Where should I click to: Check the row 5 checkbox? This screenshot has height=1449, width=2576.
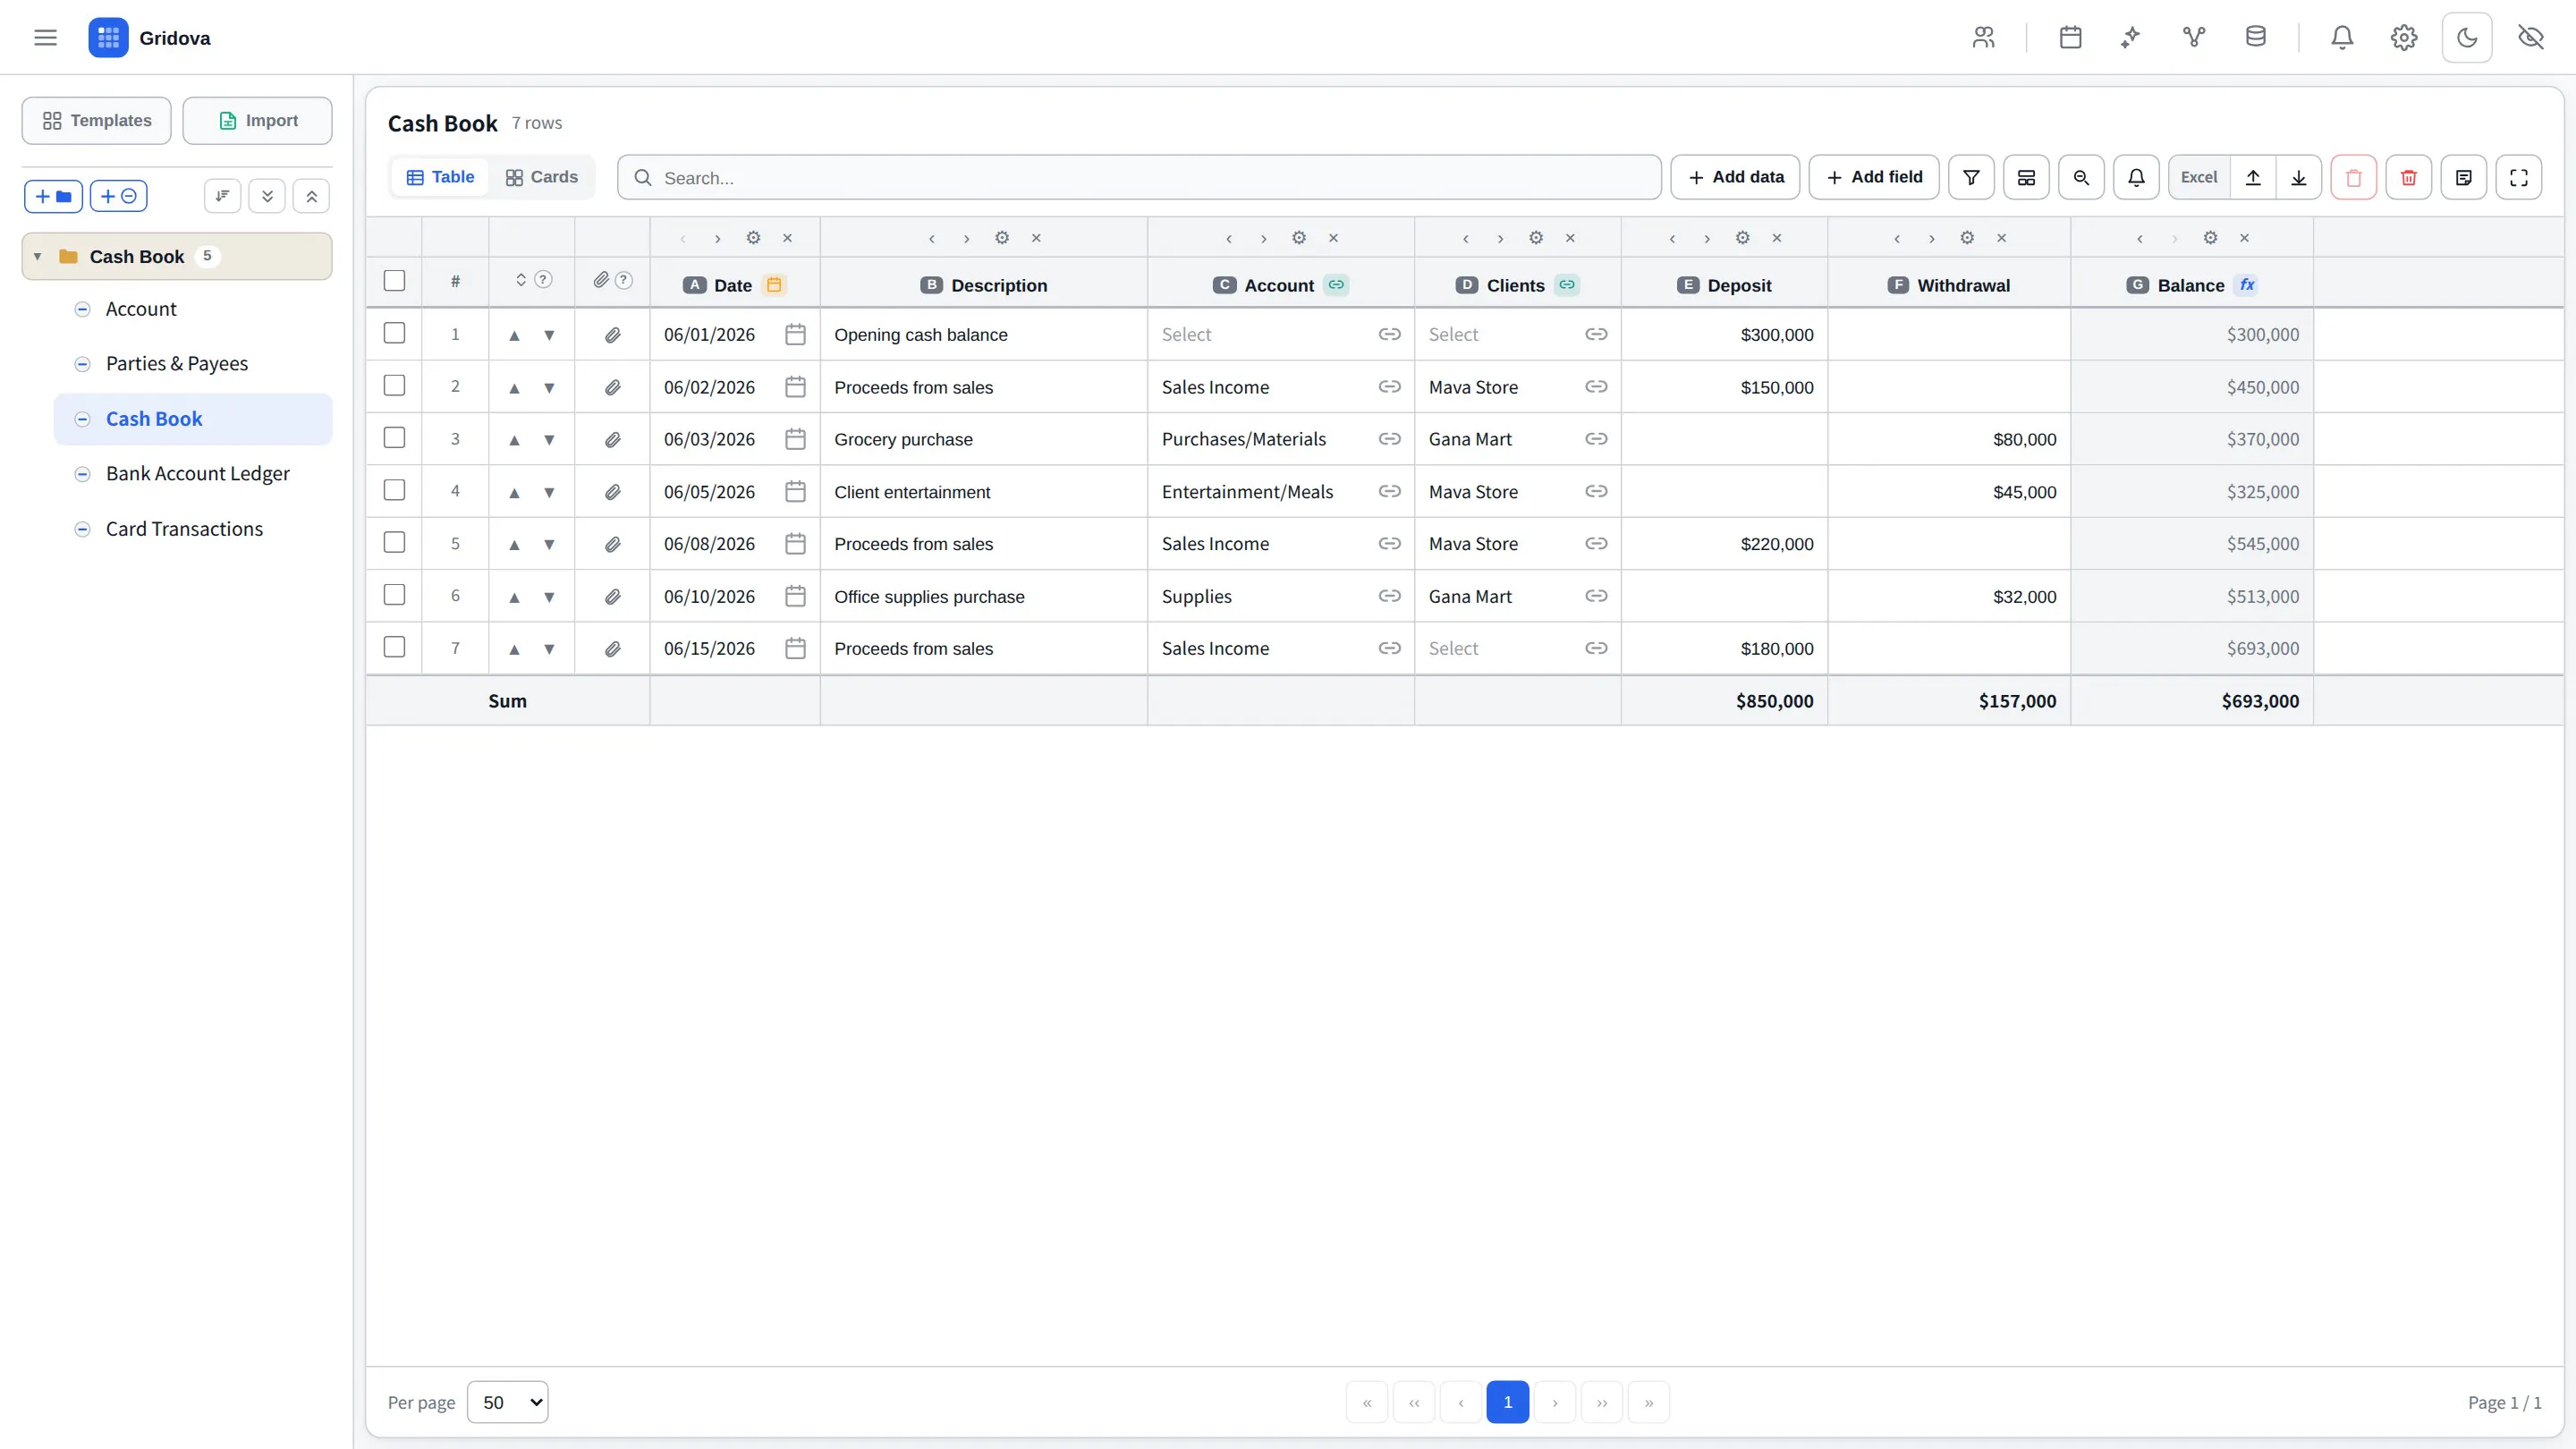(395, 542)
